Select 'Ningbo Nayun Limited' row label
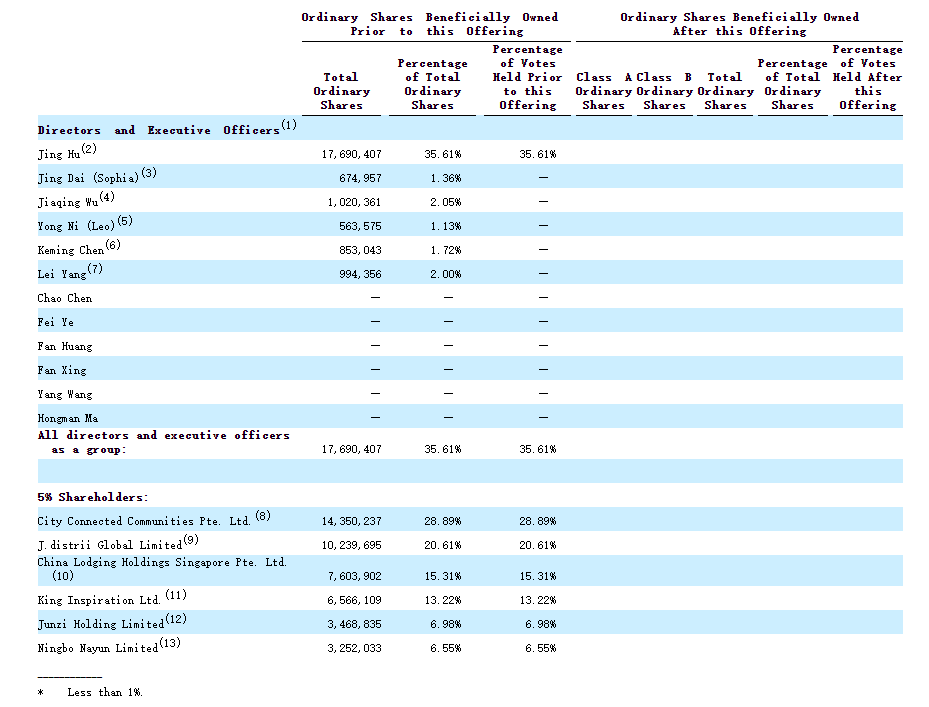Viewport: 929px width, 707px height. click(98, 648)
